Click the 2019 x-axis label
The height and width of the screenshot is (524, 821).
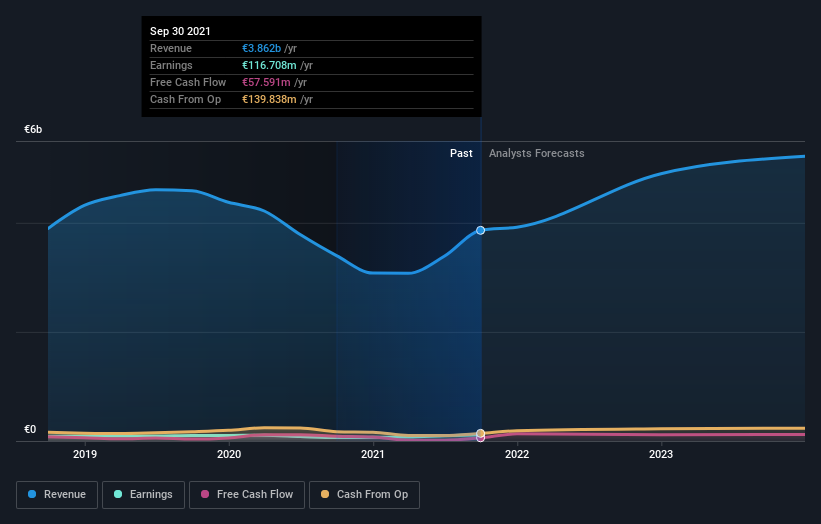[x=85, y=454]
